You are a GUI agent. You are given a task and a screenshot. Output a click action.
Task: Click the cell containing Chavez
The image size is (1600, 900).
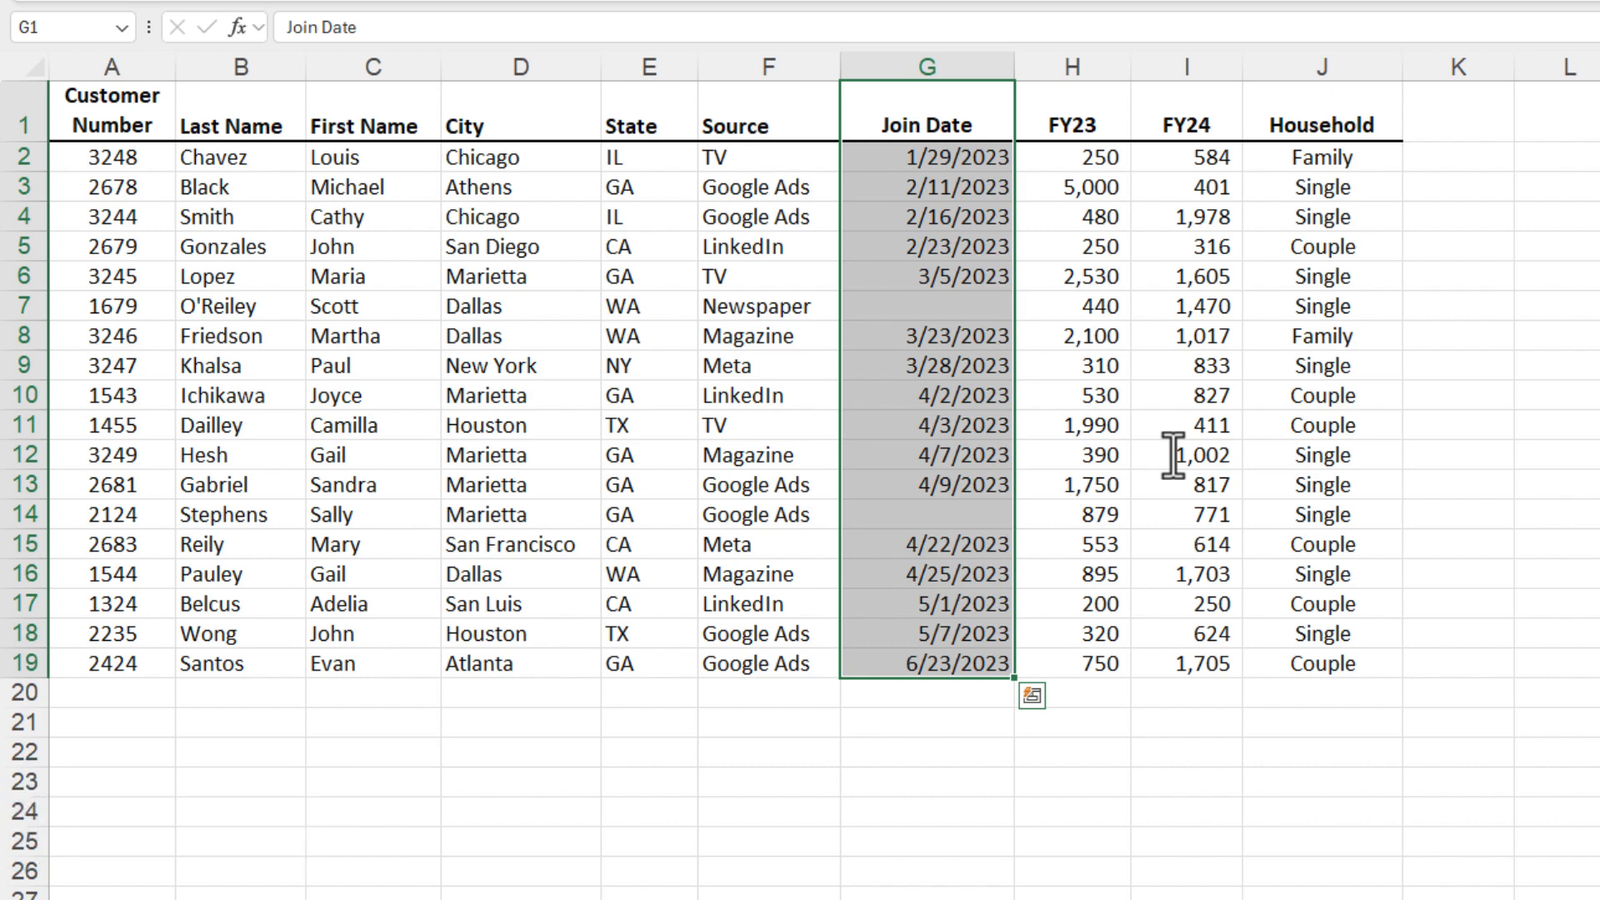point(240,157)
